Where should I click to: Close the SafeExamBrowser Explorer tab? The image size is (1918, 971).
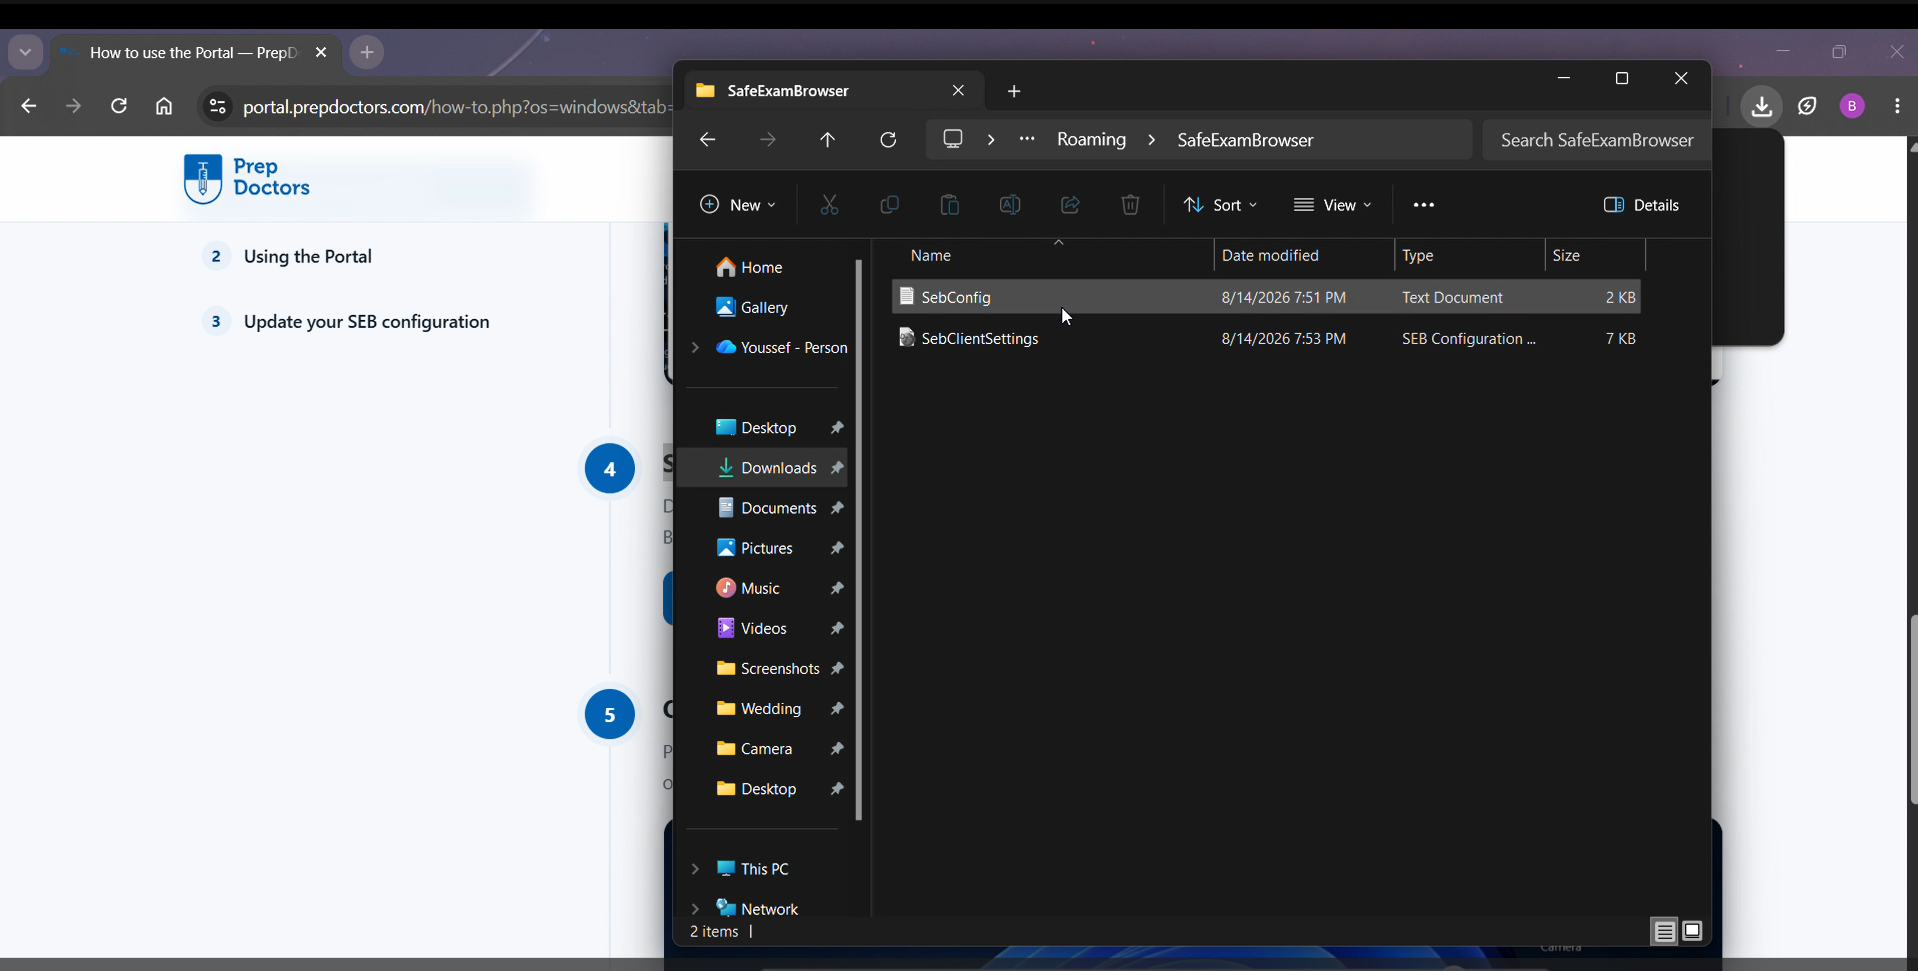point(958,90)
